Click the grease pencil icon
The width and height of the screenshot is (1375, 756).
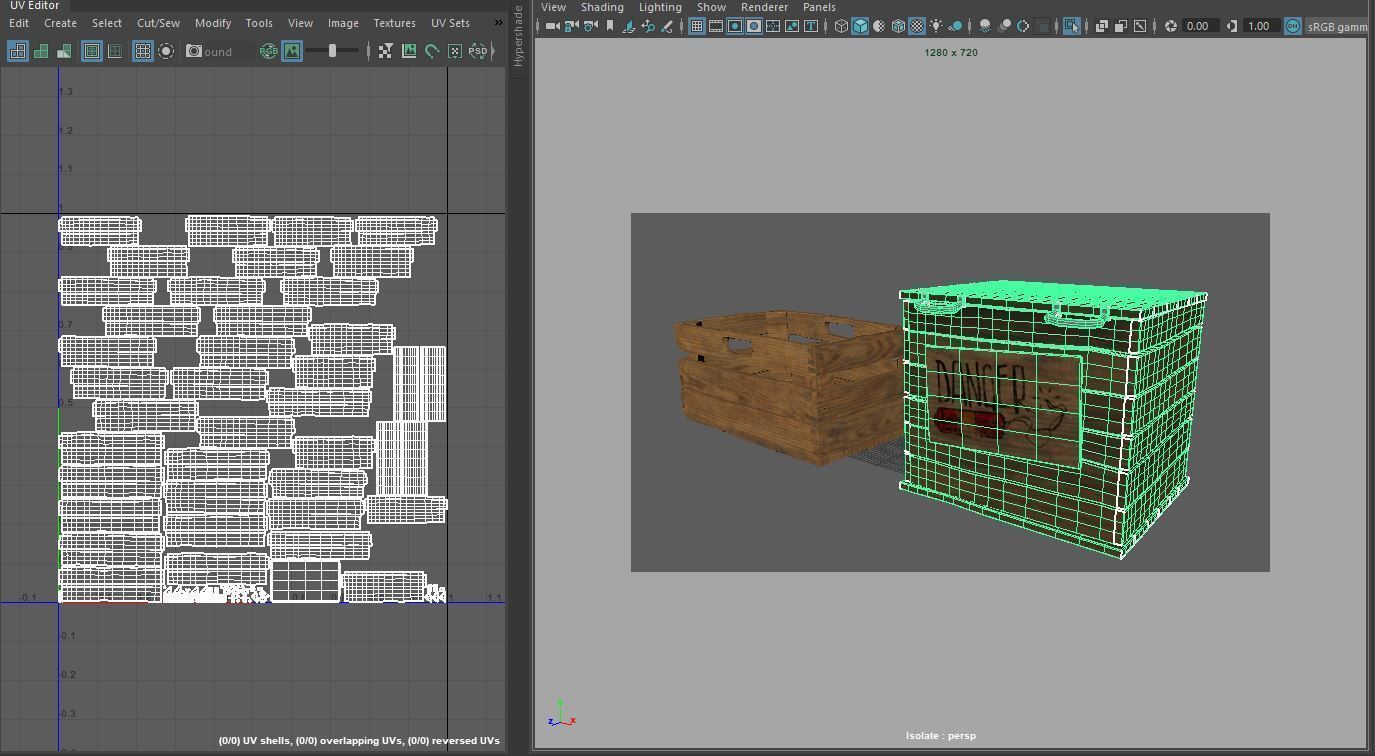pyautogui.click(x=667, y=26)
